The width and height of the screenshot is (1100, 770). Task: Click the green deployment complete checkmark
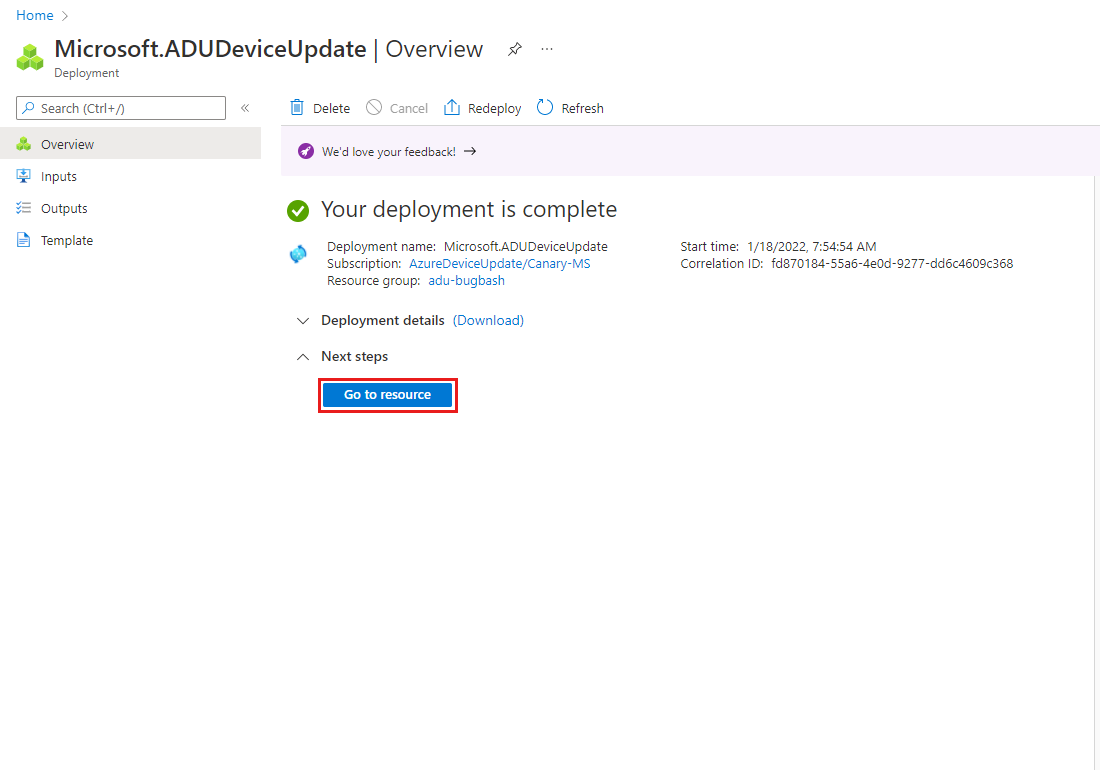click(x=298, y=210)
